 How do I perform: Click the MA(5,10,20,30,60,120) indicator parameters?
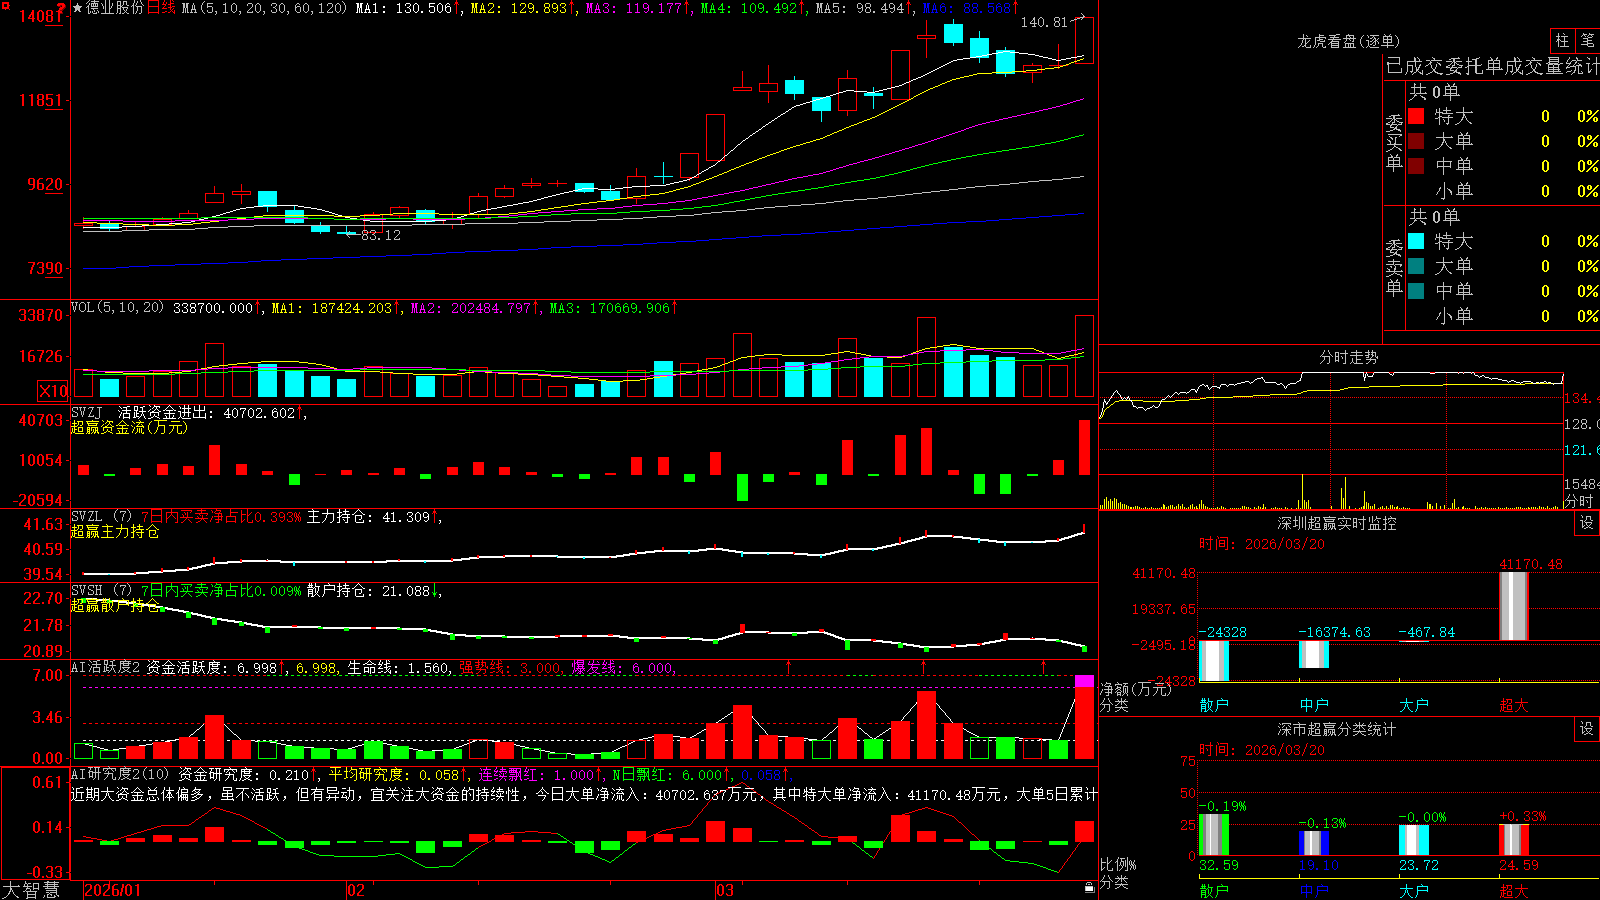264,8
